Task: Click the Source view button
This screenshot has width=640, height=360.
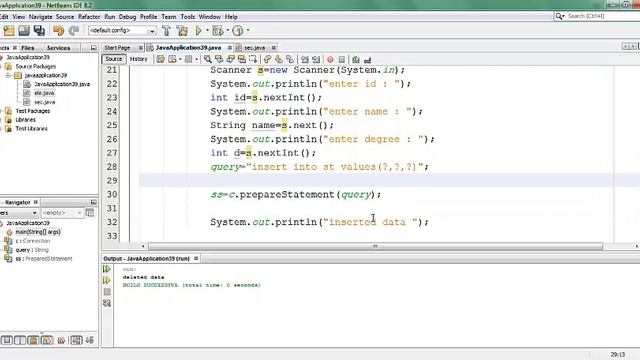Action: 113,59
